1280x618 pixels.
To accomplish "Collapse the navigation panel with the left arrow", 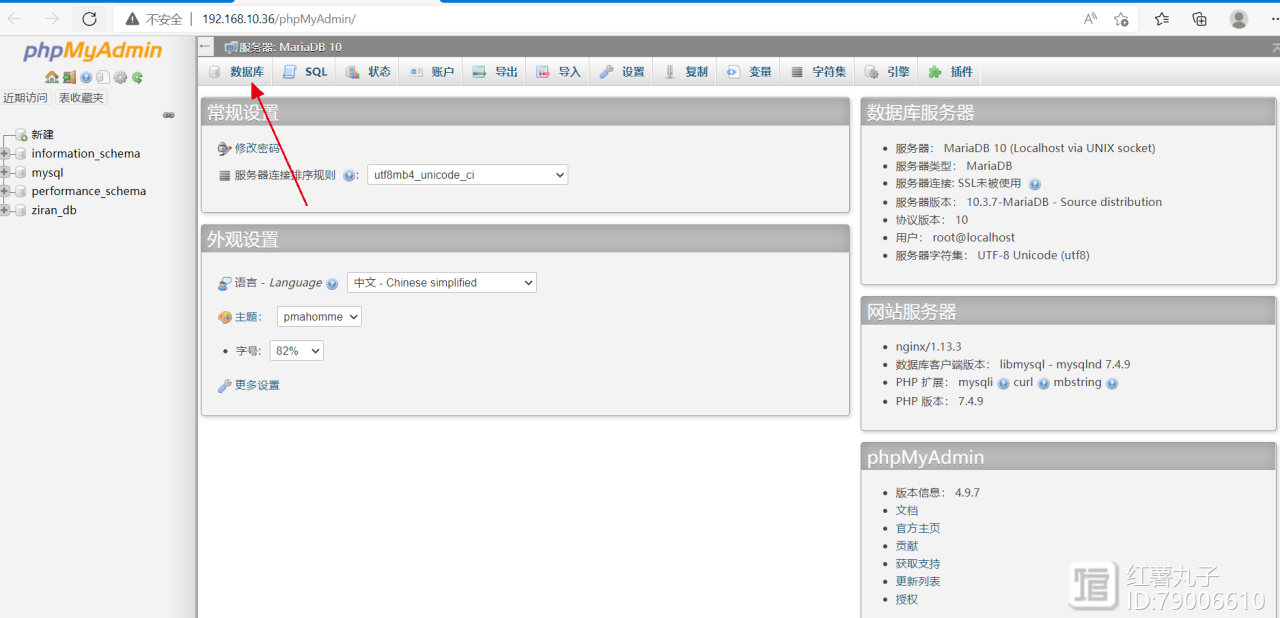I will pyautogui.click(x=205, y=46).
